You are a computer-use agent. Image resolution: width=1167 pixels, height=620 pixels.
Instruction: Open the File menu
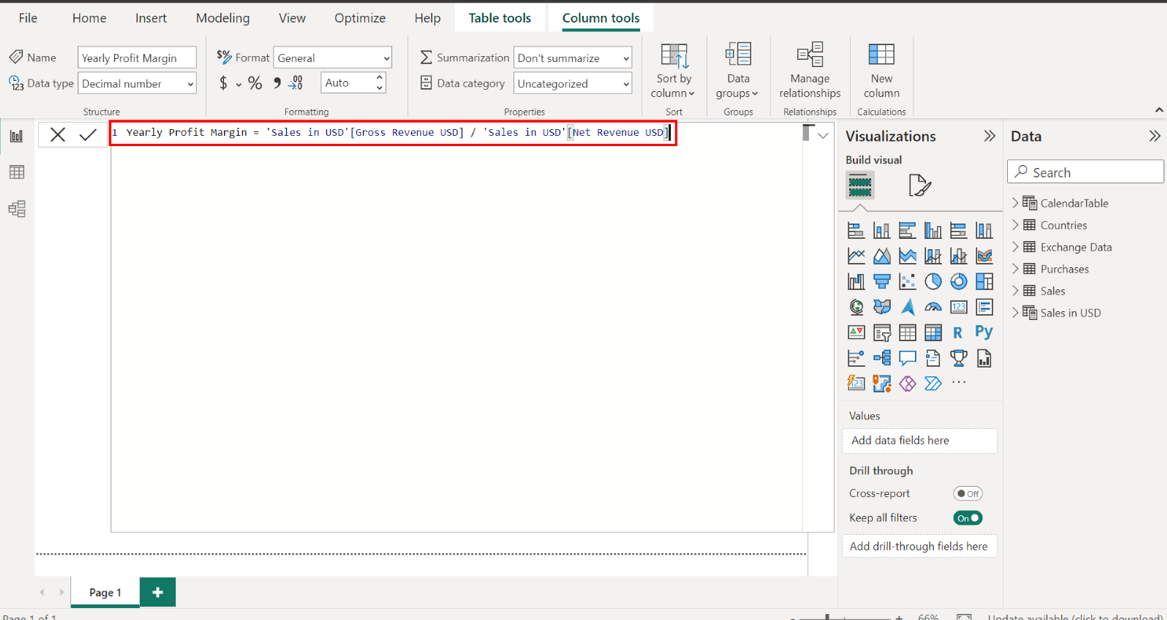tap(28, 18)
